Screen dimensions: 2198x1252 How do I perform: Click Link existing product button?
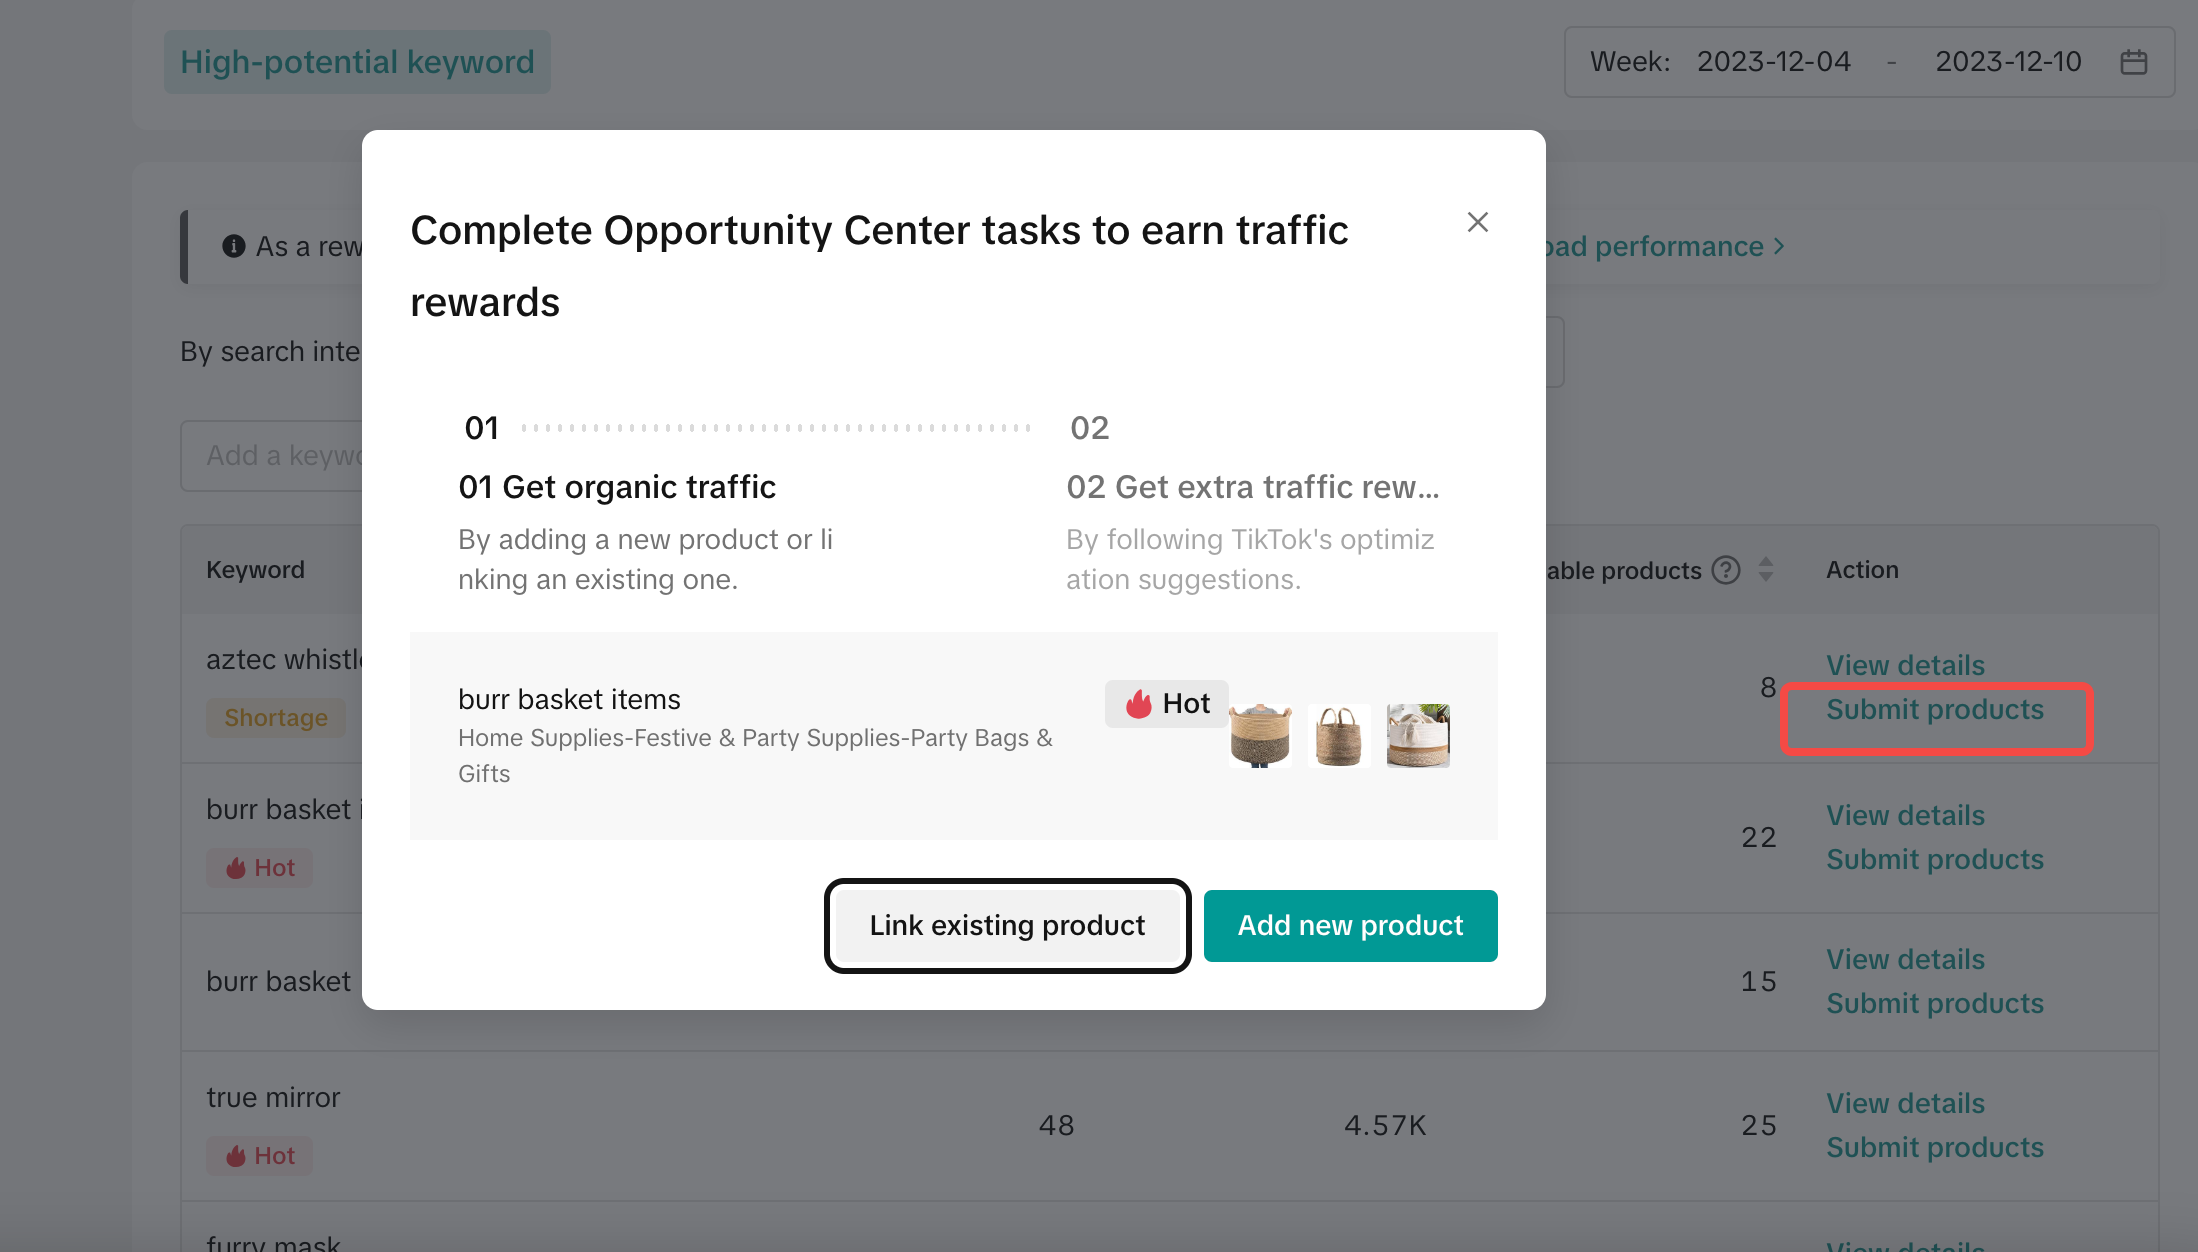[1007, 926]
